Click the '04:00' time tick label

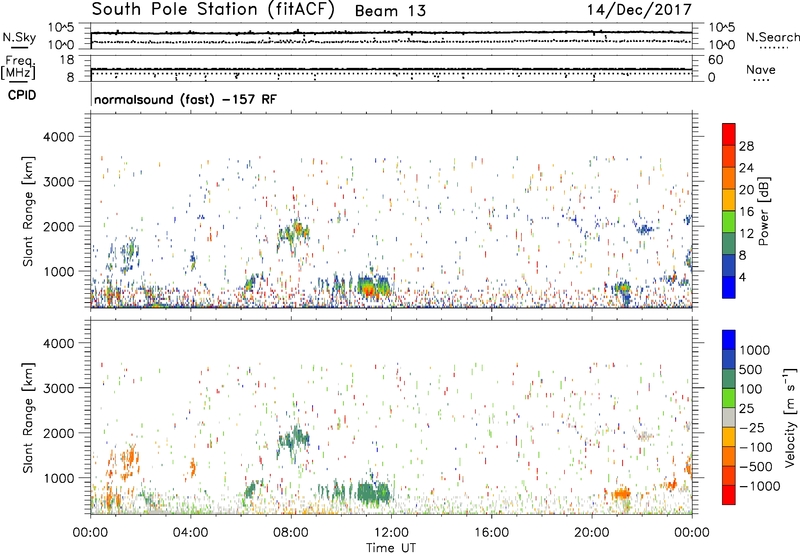tap(190, 533)
